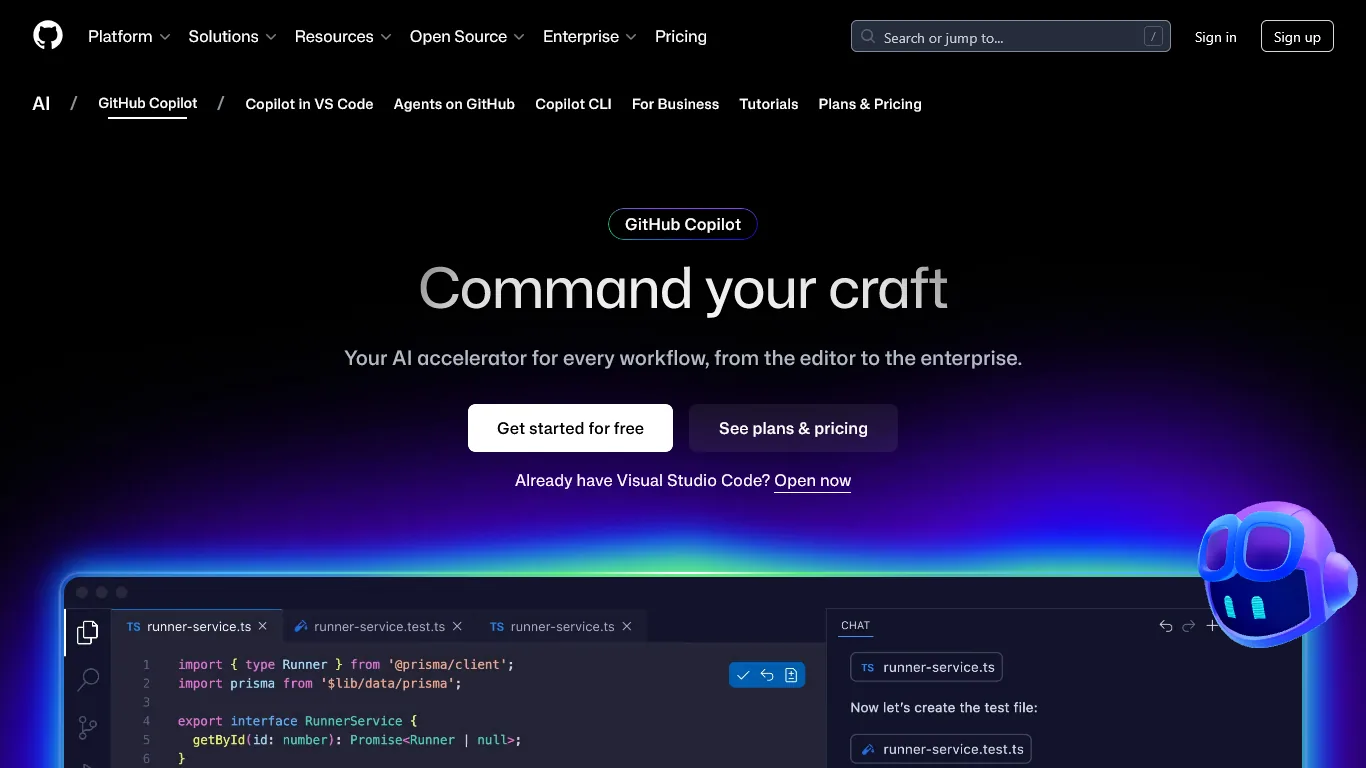Open Plans & Pricing in subnav
Viewport: 1366px width, 768px height.
point(870,104)
